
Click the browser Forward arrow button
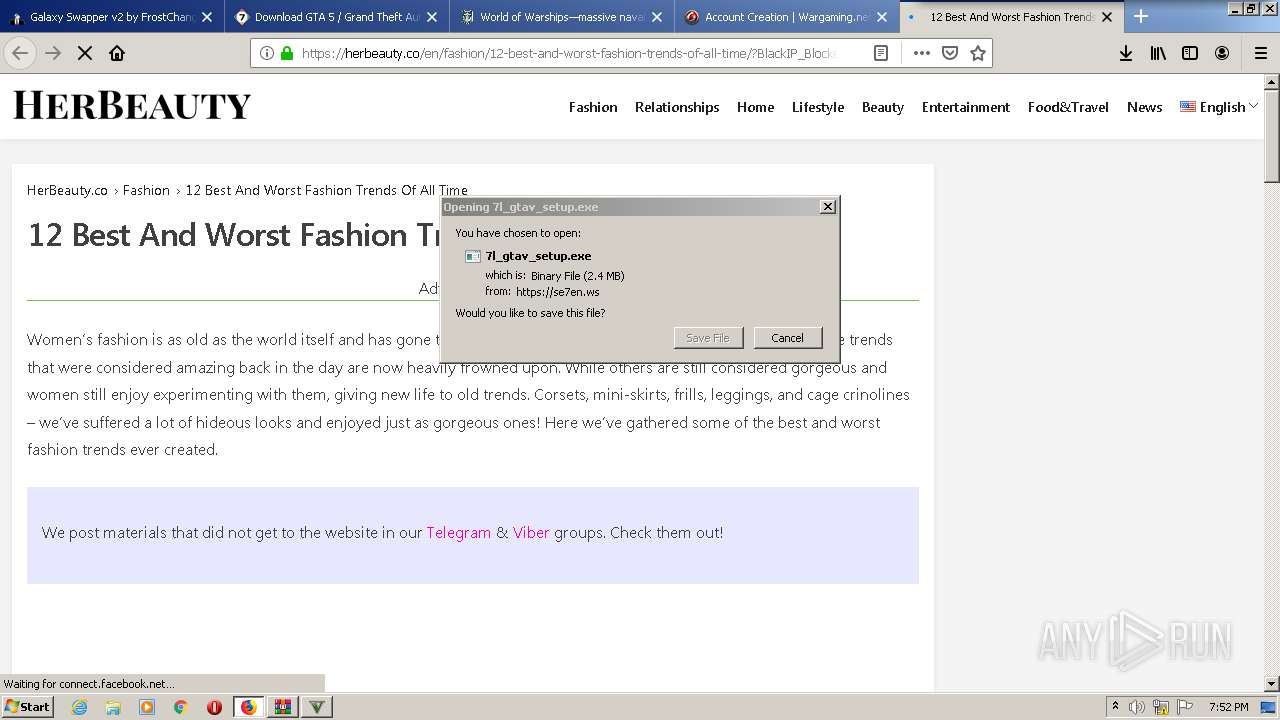(x=53, y=53)
